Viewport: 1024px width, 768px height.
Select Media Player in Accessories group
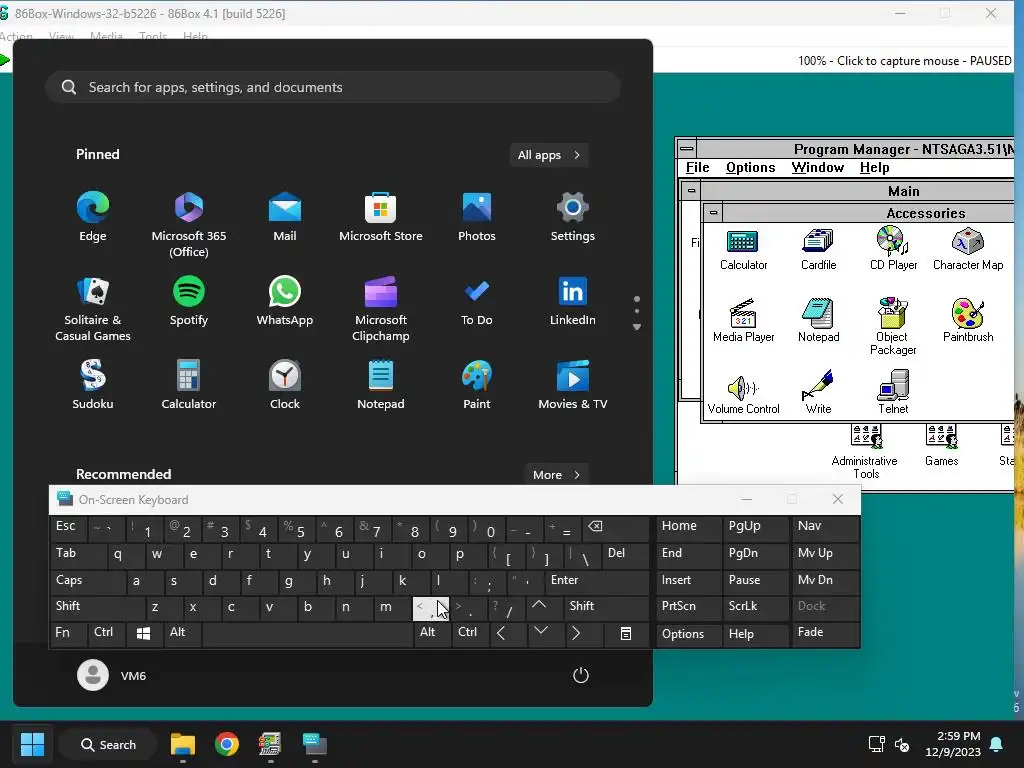pos(743,320)
